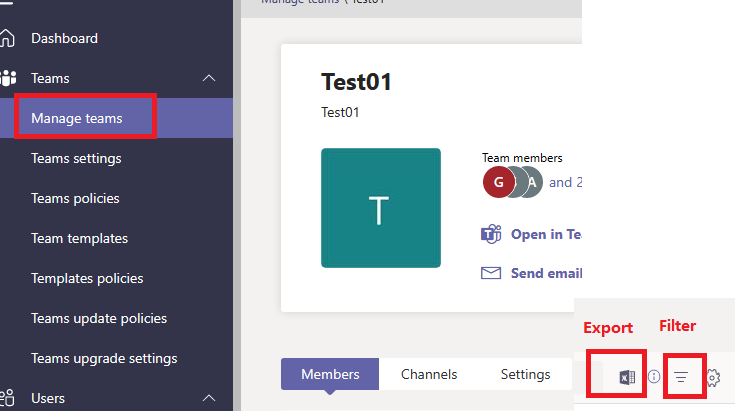Click the Dashboard home icon

[x=7, y=38]
